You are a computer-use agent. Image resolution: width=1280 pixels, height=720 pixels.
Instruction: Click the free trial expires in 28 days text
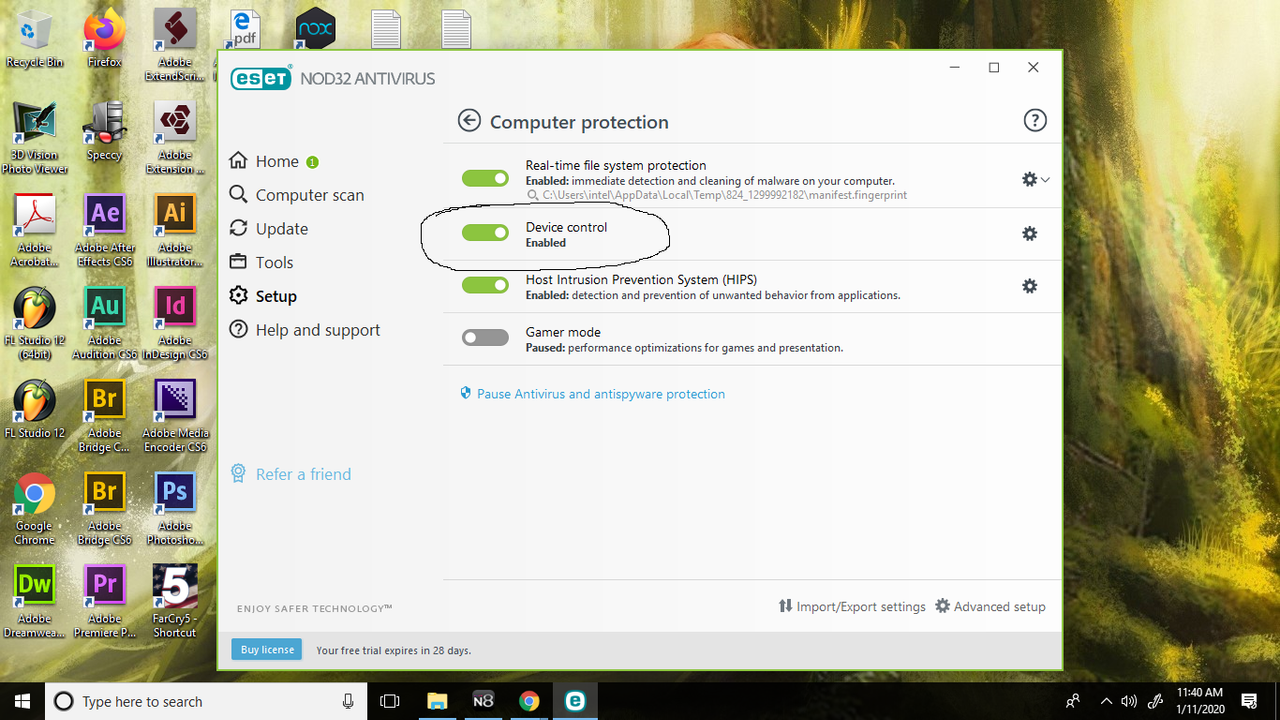pyautogui.click(x=393, y=650)
